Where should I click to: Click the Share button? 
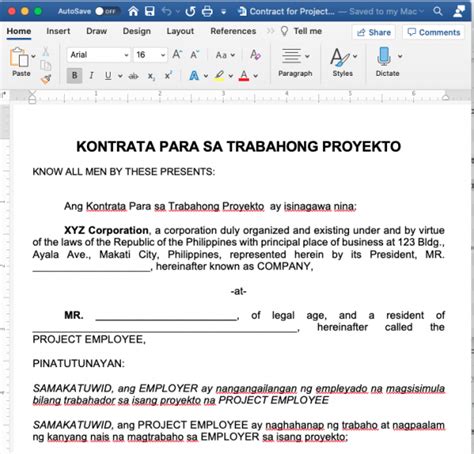[374, 32]
